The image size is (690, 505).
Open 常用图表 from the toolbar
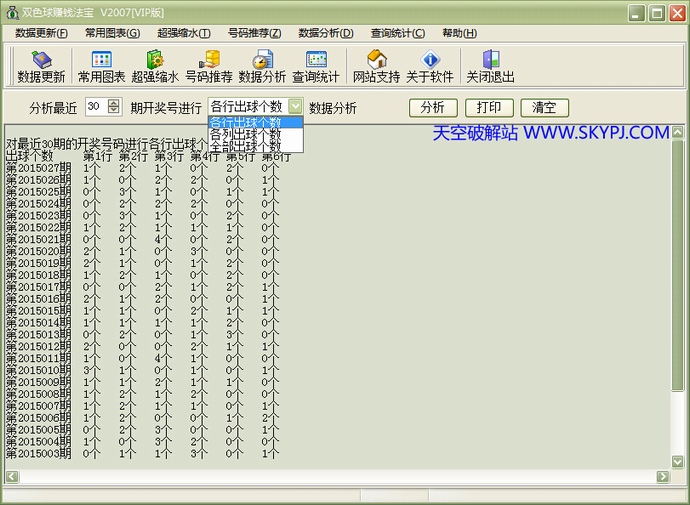(101, 66)
